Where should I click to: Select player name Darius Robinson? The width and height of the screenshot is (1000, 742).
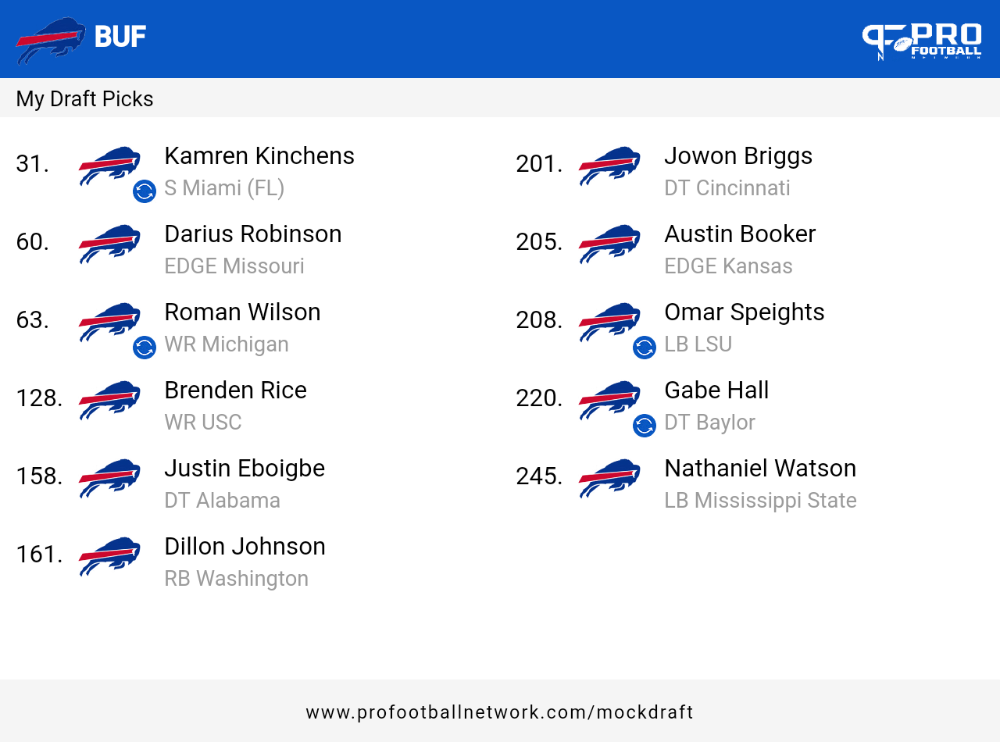[x=253, y=234]
